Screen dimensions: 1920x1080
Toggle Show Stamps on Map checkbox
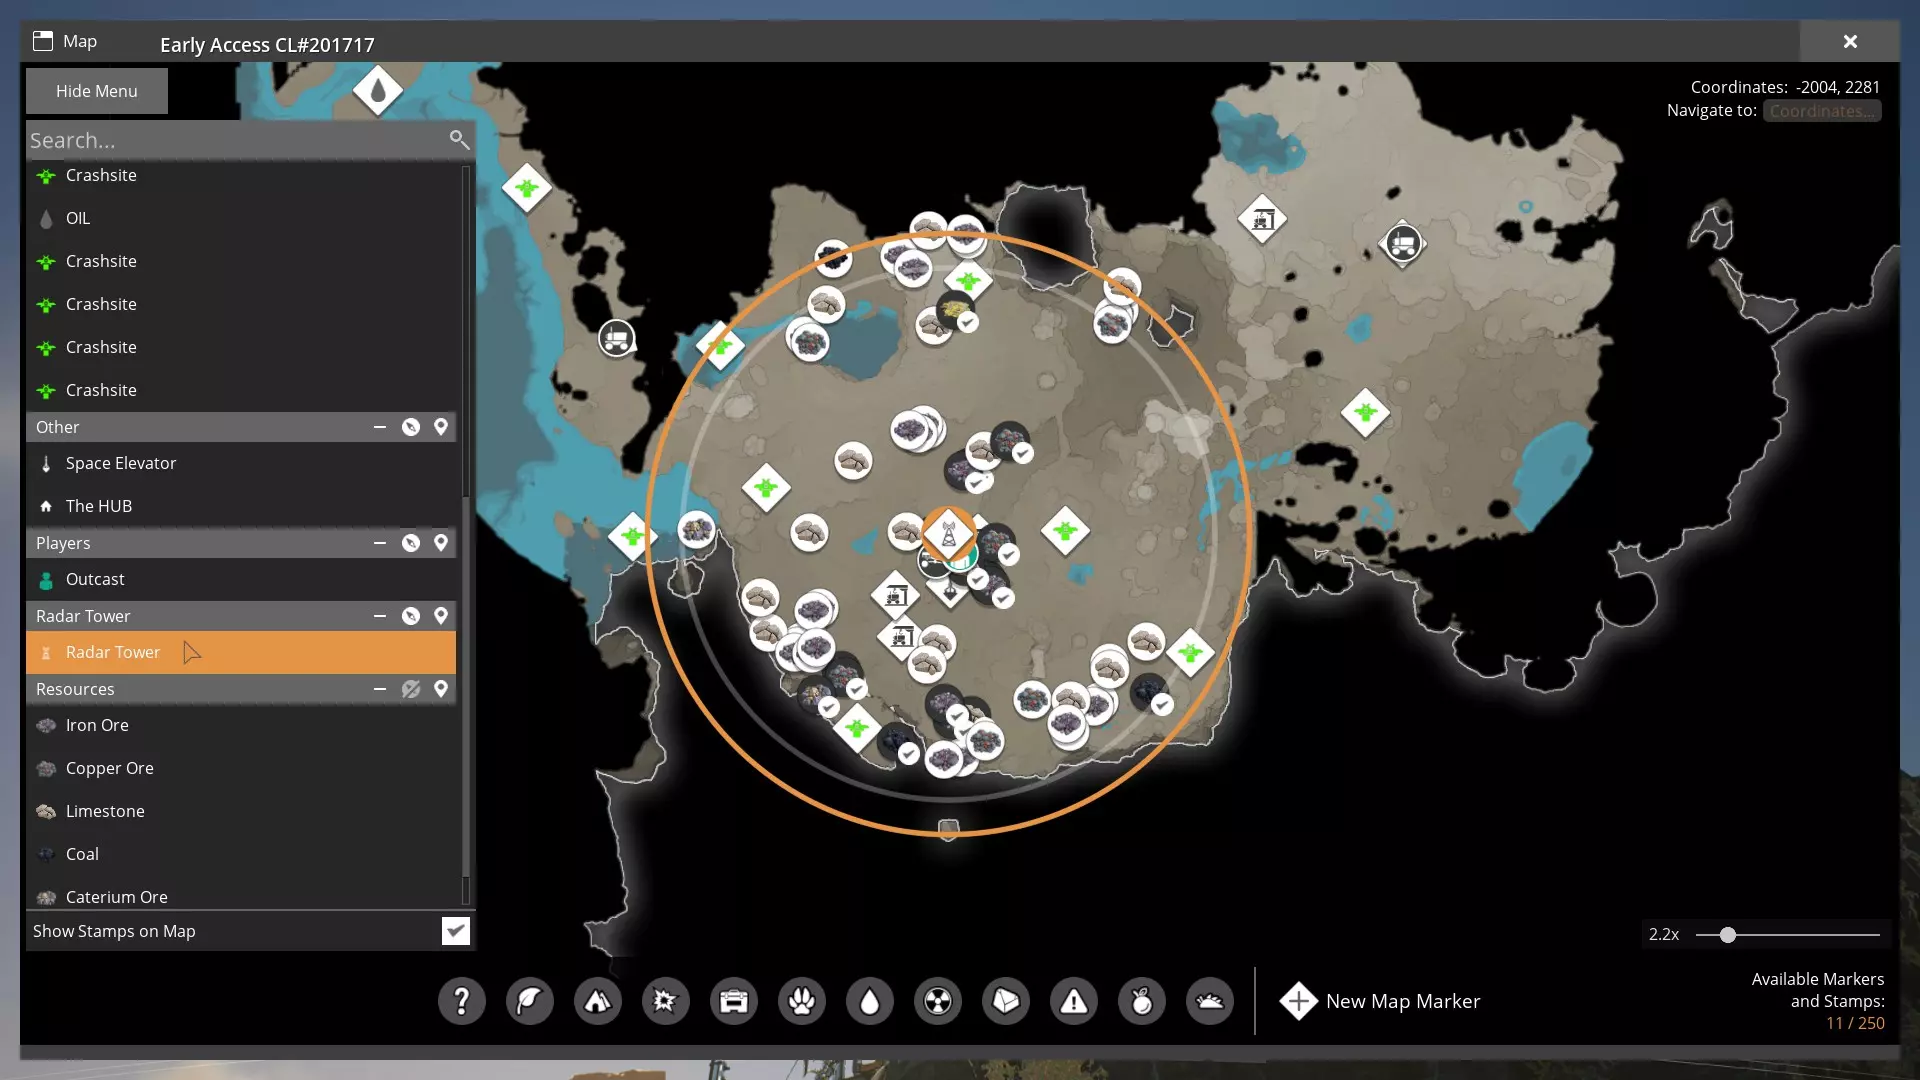[x=455, y=931]
